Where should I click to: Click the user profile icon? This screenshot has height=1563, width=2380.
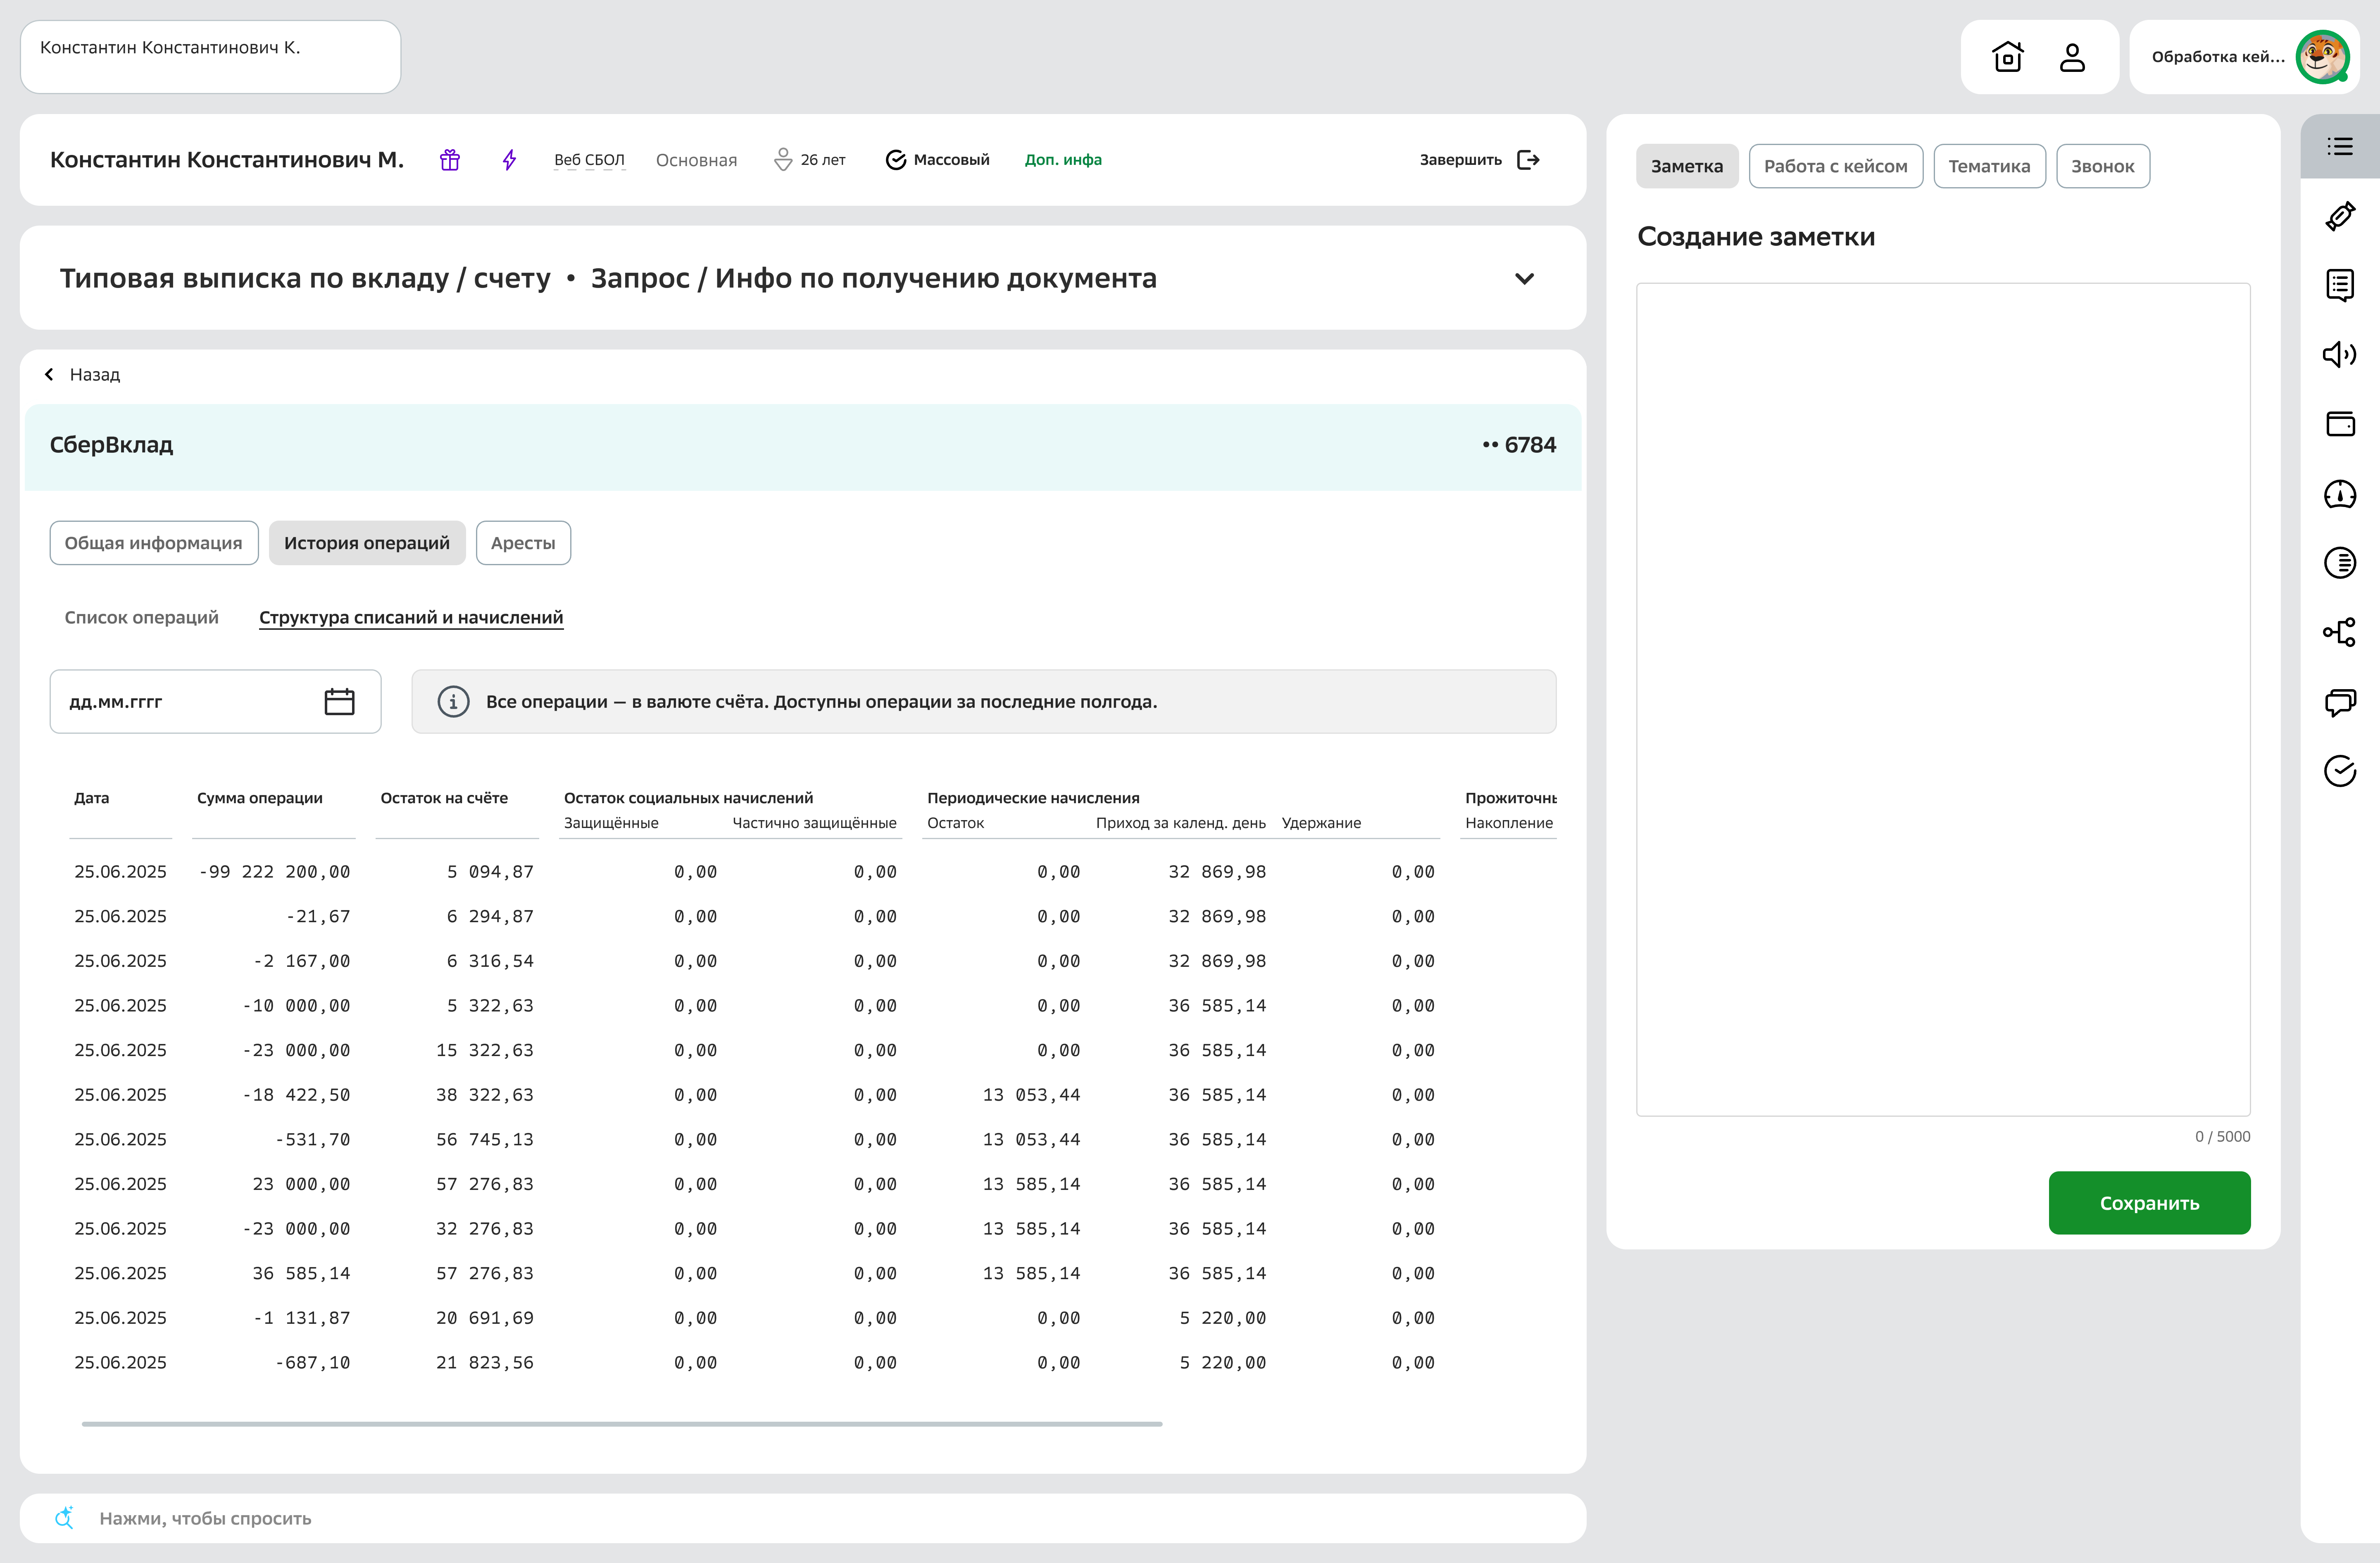point(2072,57)
